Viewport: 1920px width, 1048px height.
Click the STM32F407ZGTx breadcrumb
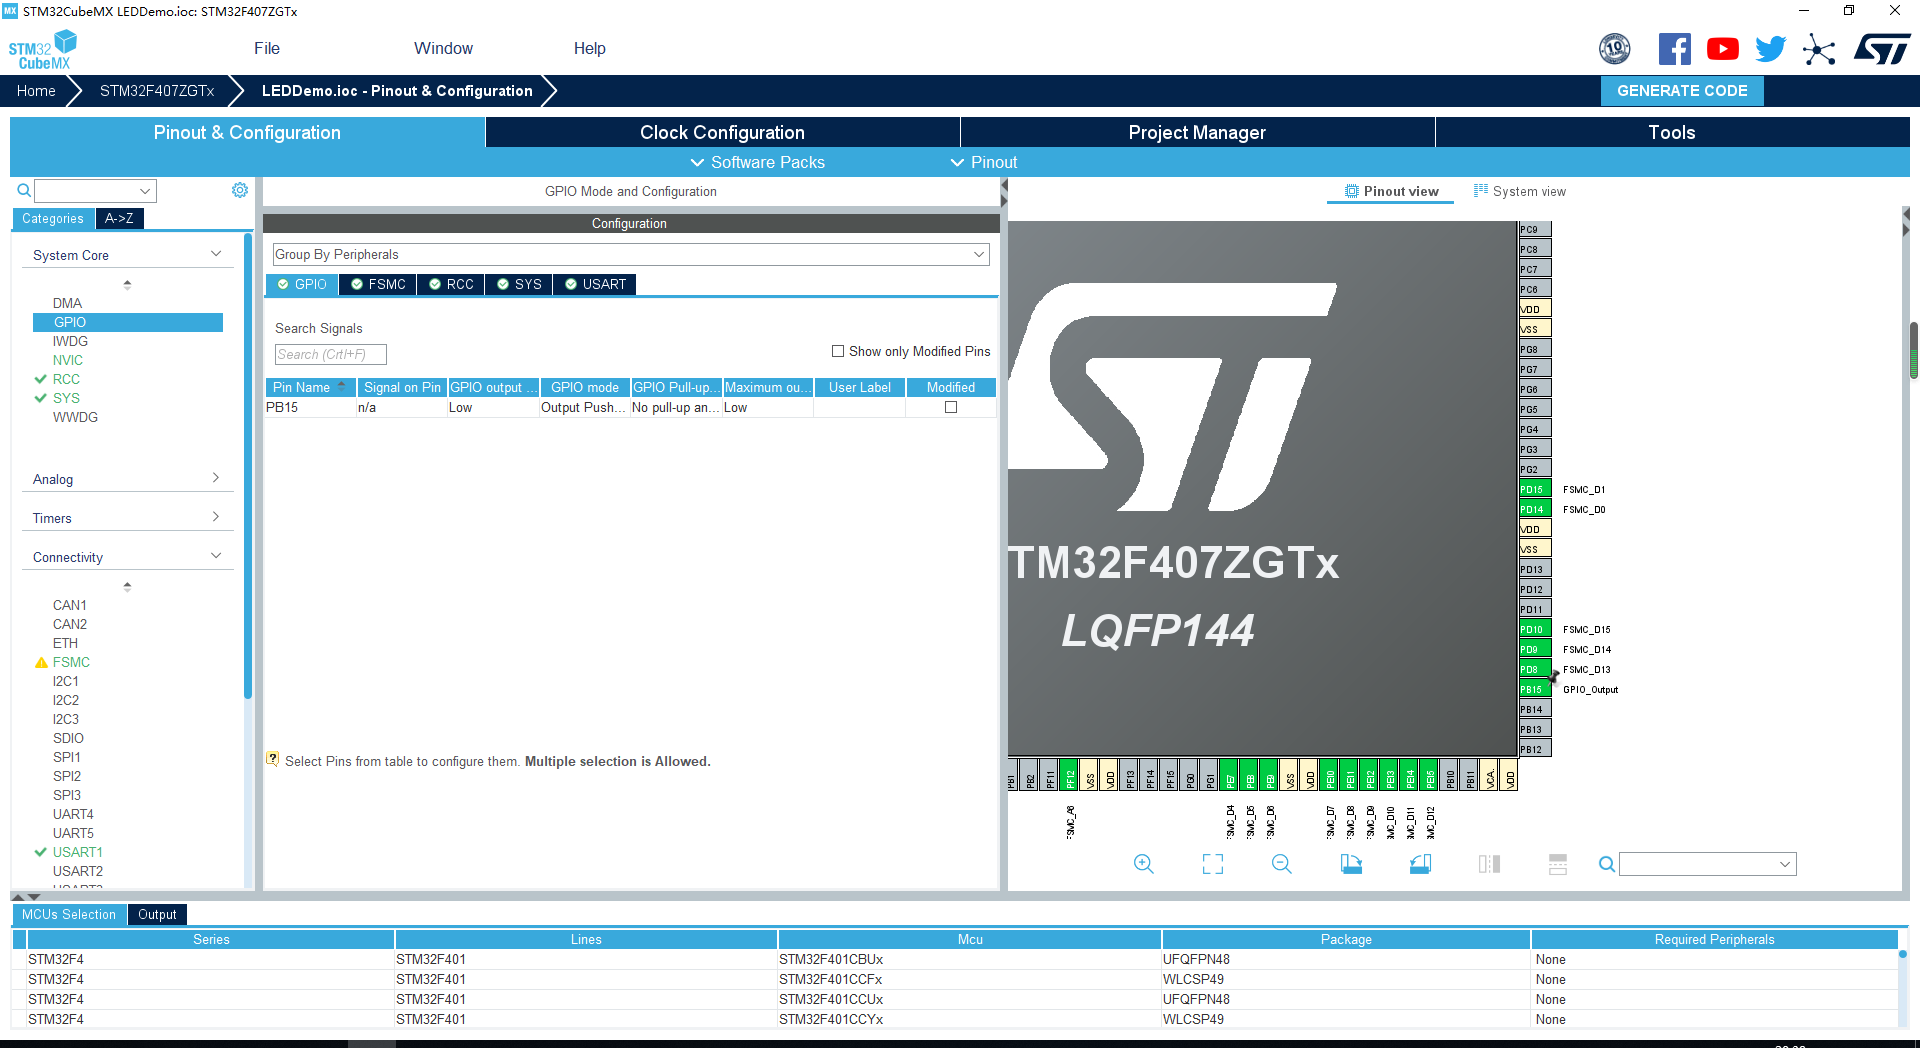pyautogui.click(x=157, y=91)
